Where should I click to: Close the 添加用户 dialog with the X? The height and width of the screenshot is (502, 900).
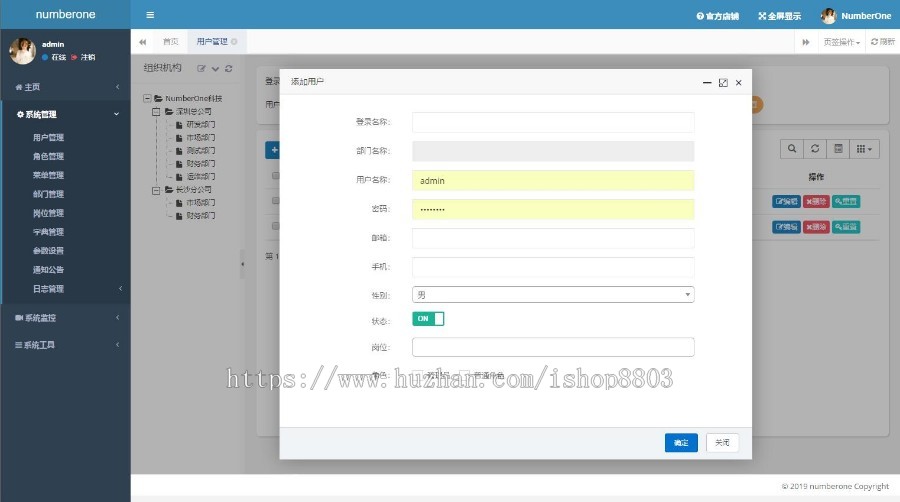pyautogui.click(x=739, y=83)
